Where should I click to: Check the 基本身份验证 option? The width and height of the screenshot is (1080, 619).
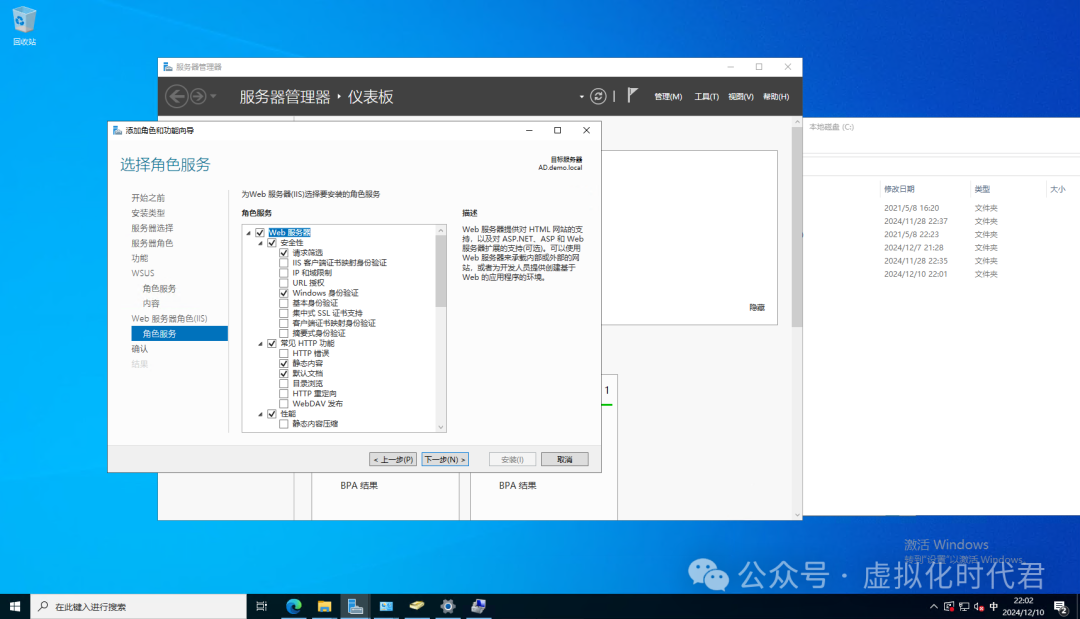[284, 303]
